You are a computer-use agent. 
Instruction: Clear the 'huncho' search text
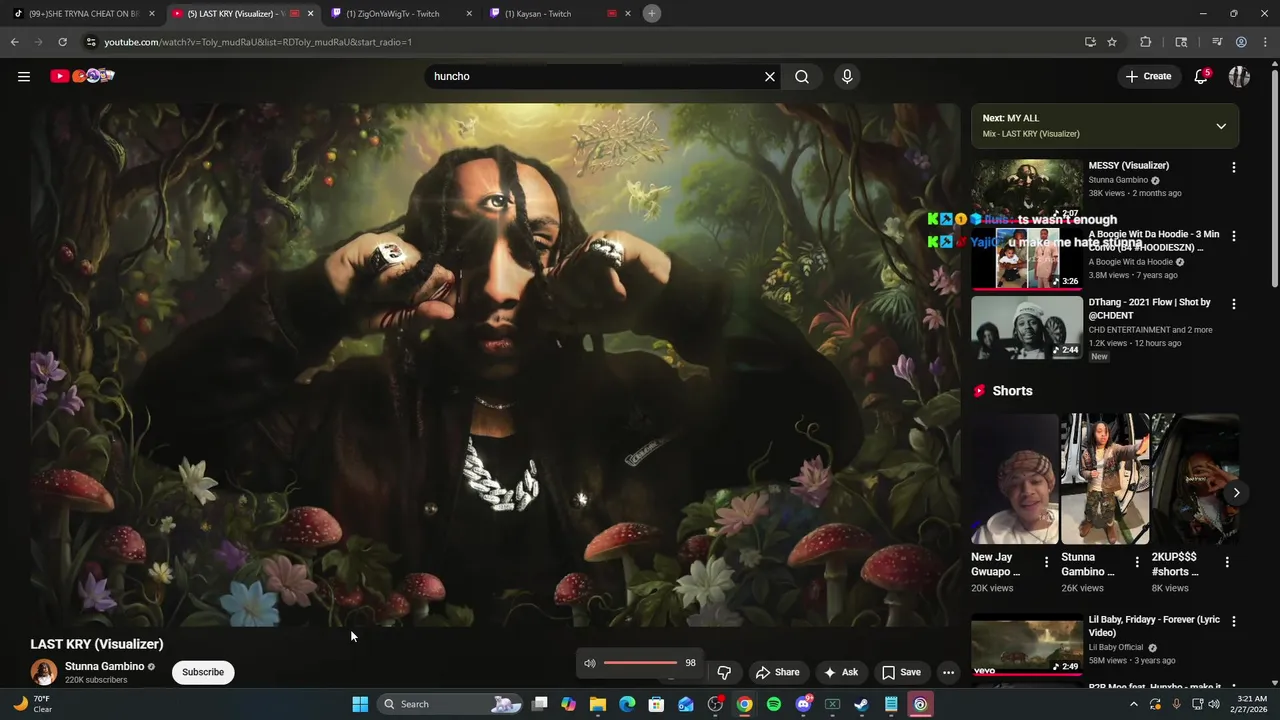(x=770, y=76)
